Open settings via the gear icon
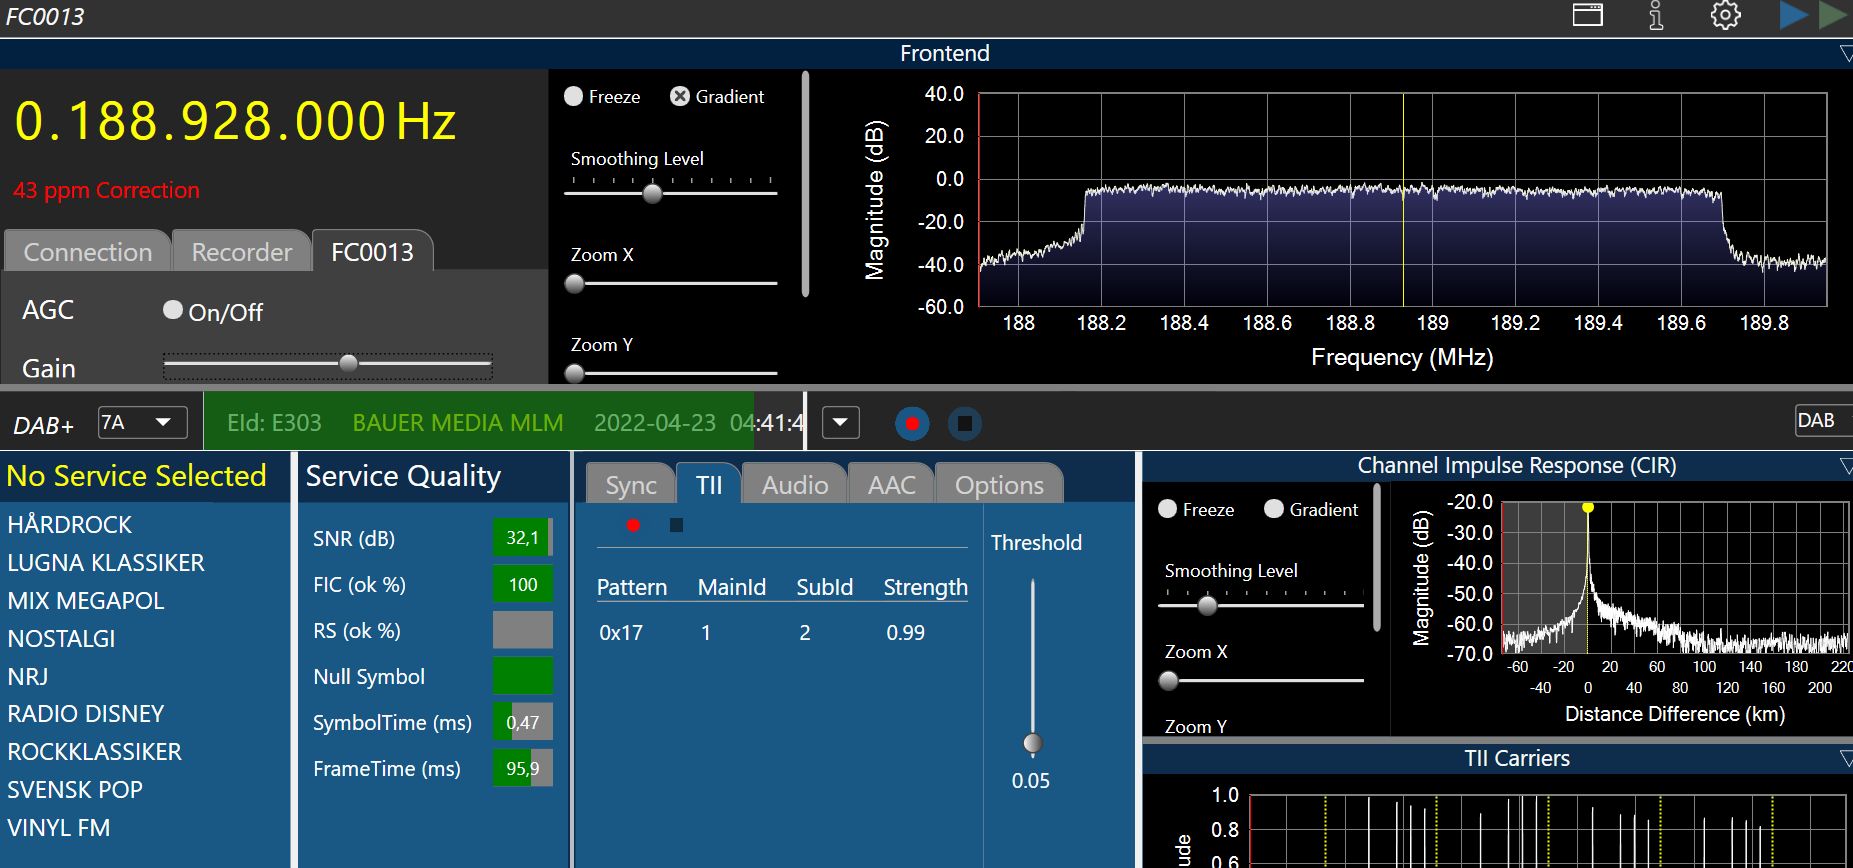 [x=1725, y=15]
